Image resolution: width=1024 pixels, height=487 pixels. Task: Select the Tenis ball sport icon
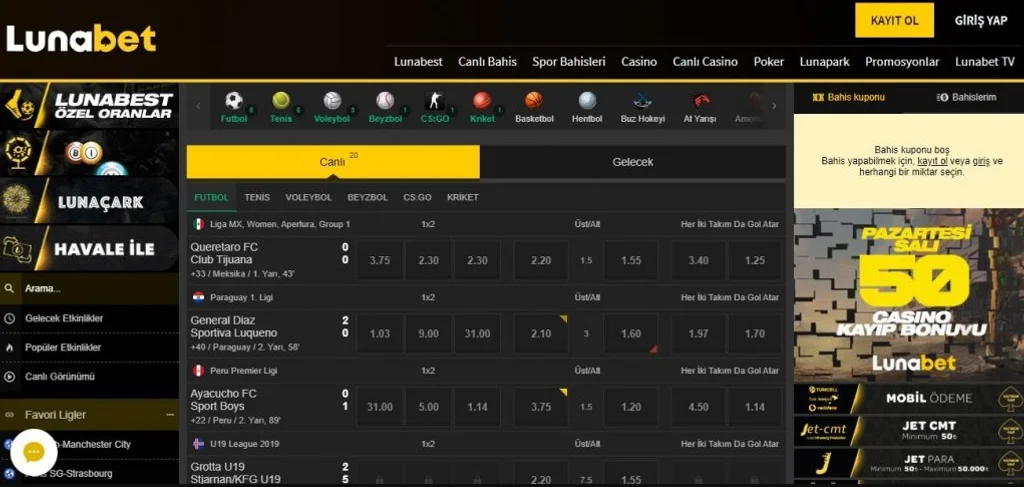click(281, 101)
